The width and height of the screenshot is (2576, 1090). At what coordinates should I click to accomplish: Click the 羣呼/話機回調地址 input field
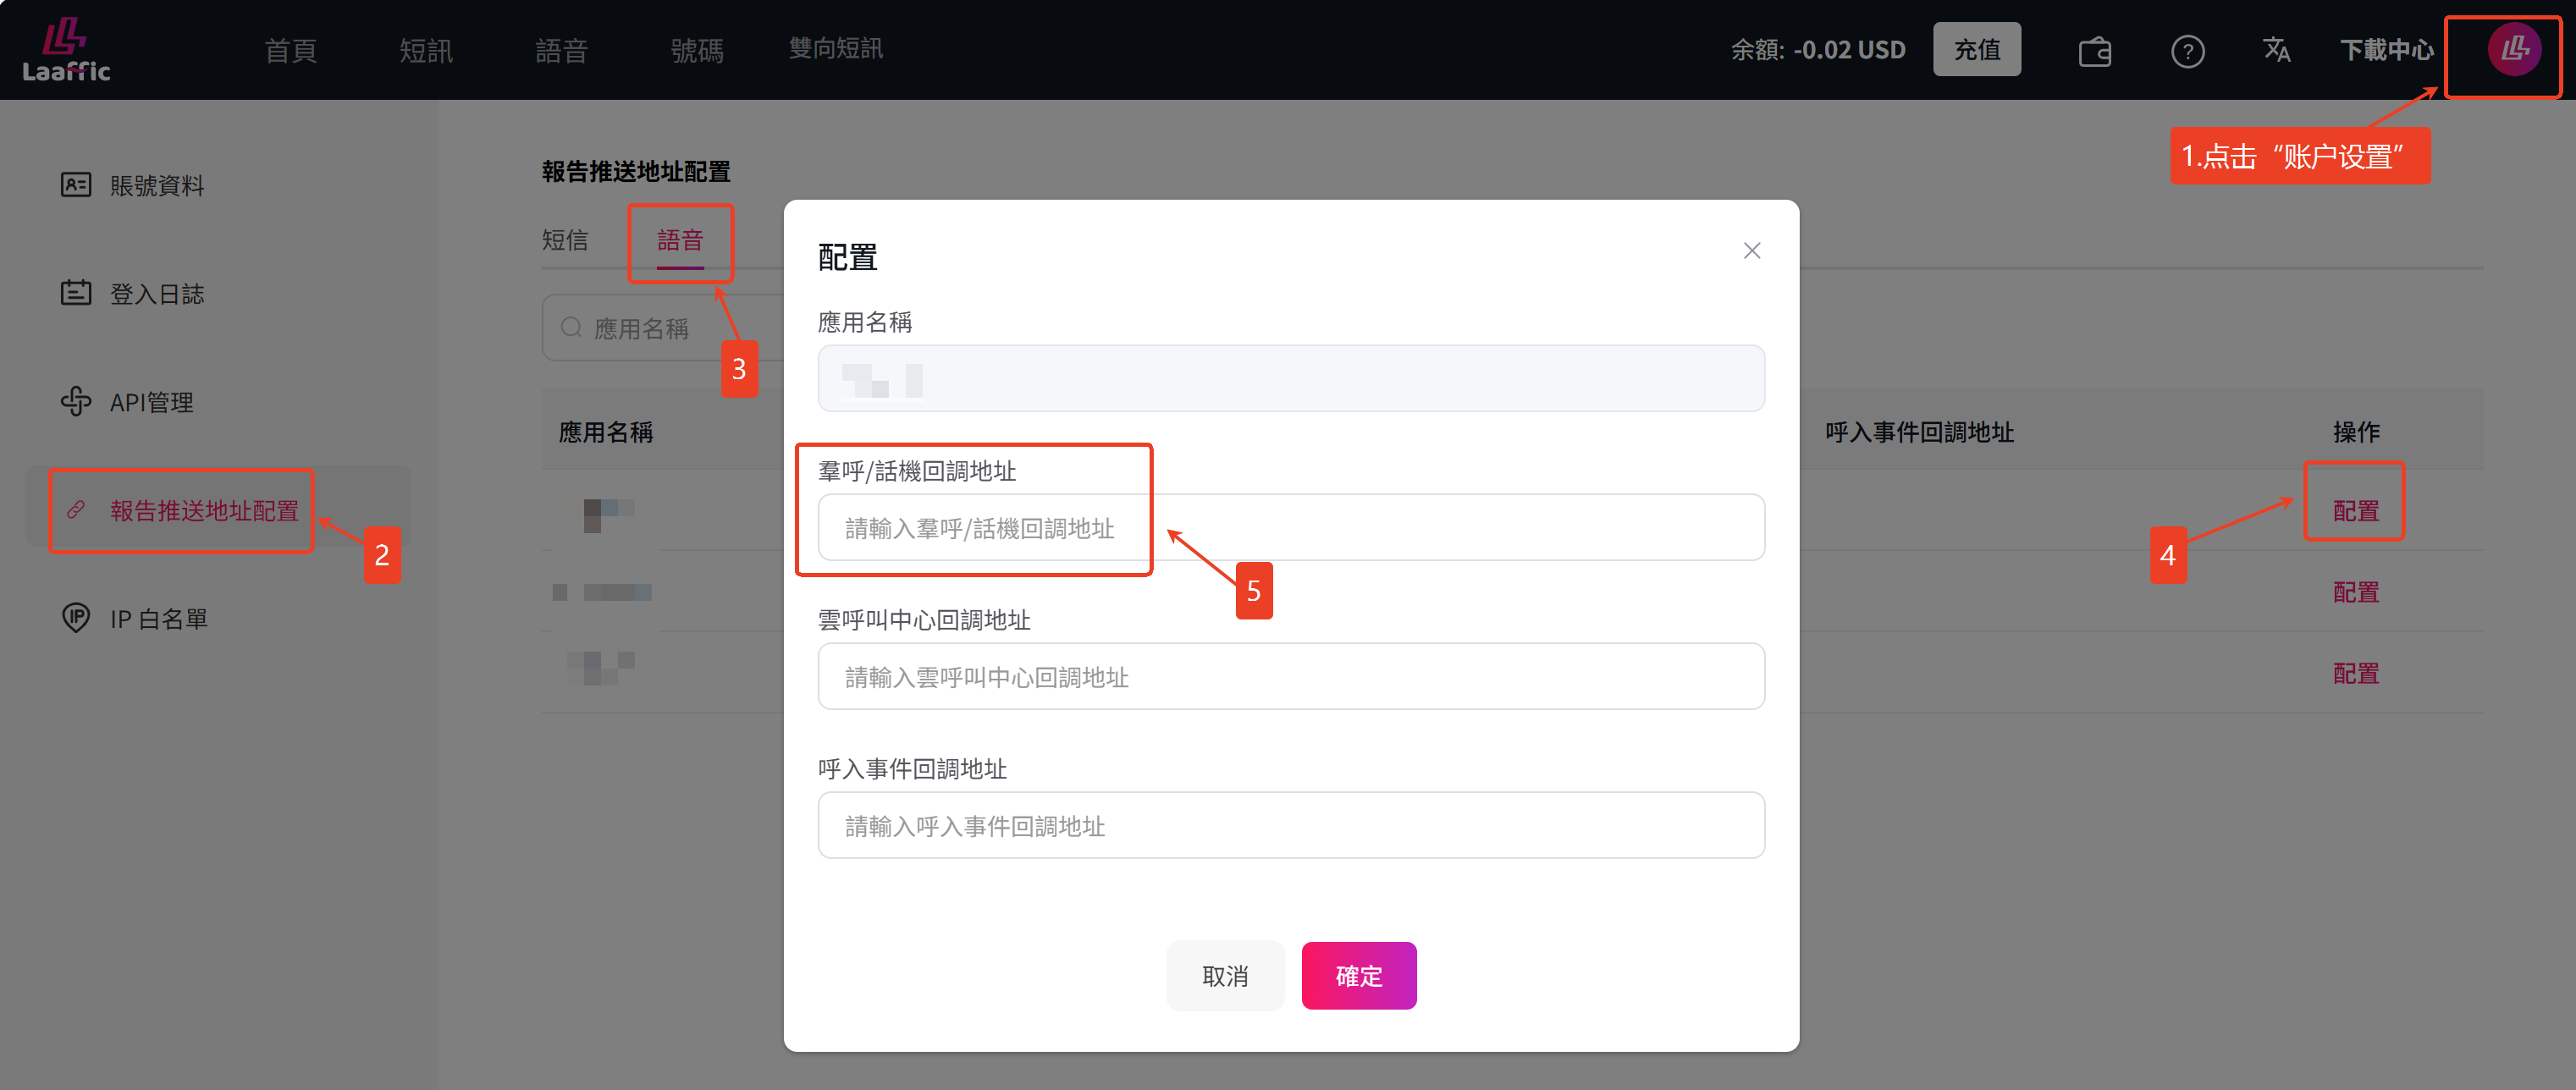(x=1290, y=527)
